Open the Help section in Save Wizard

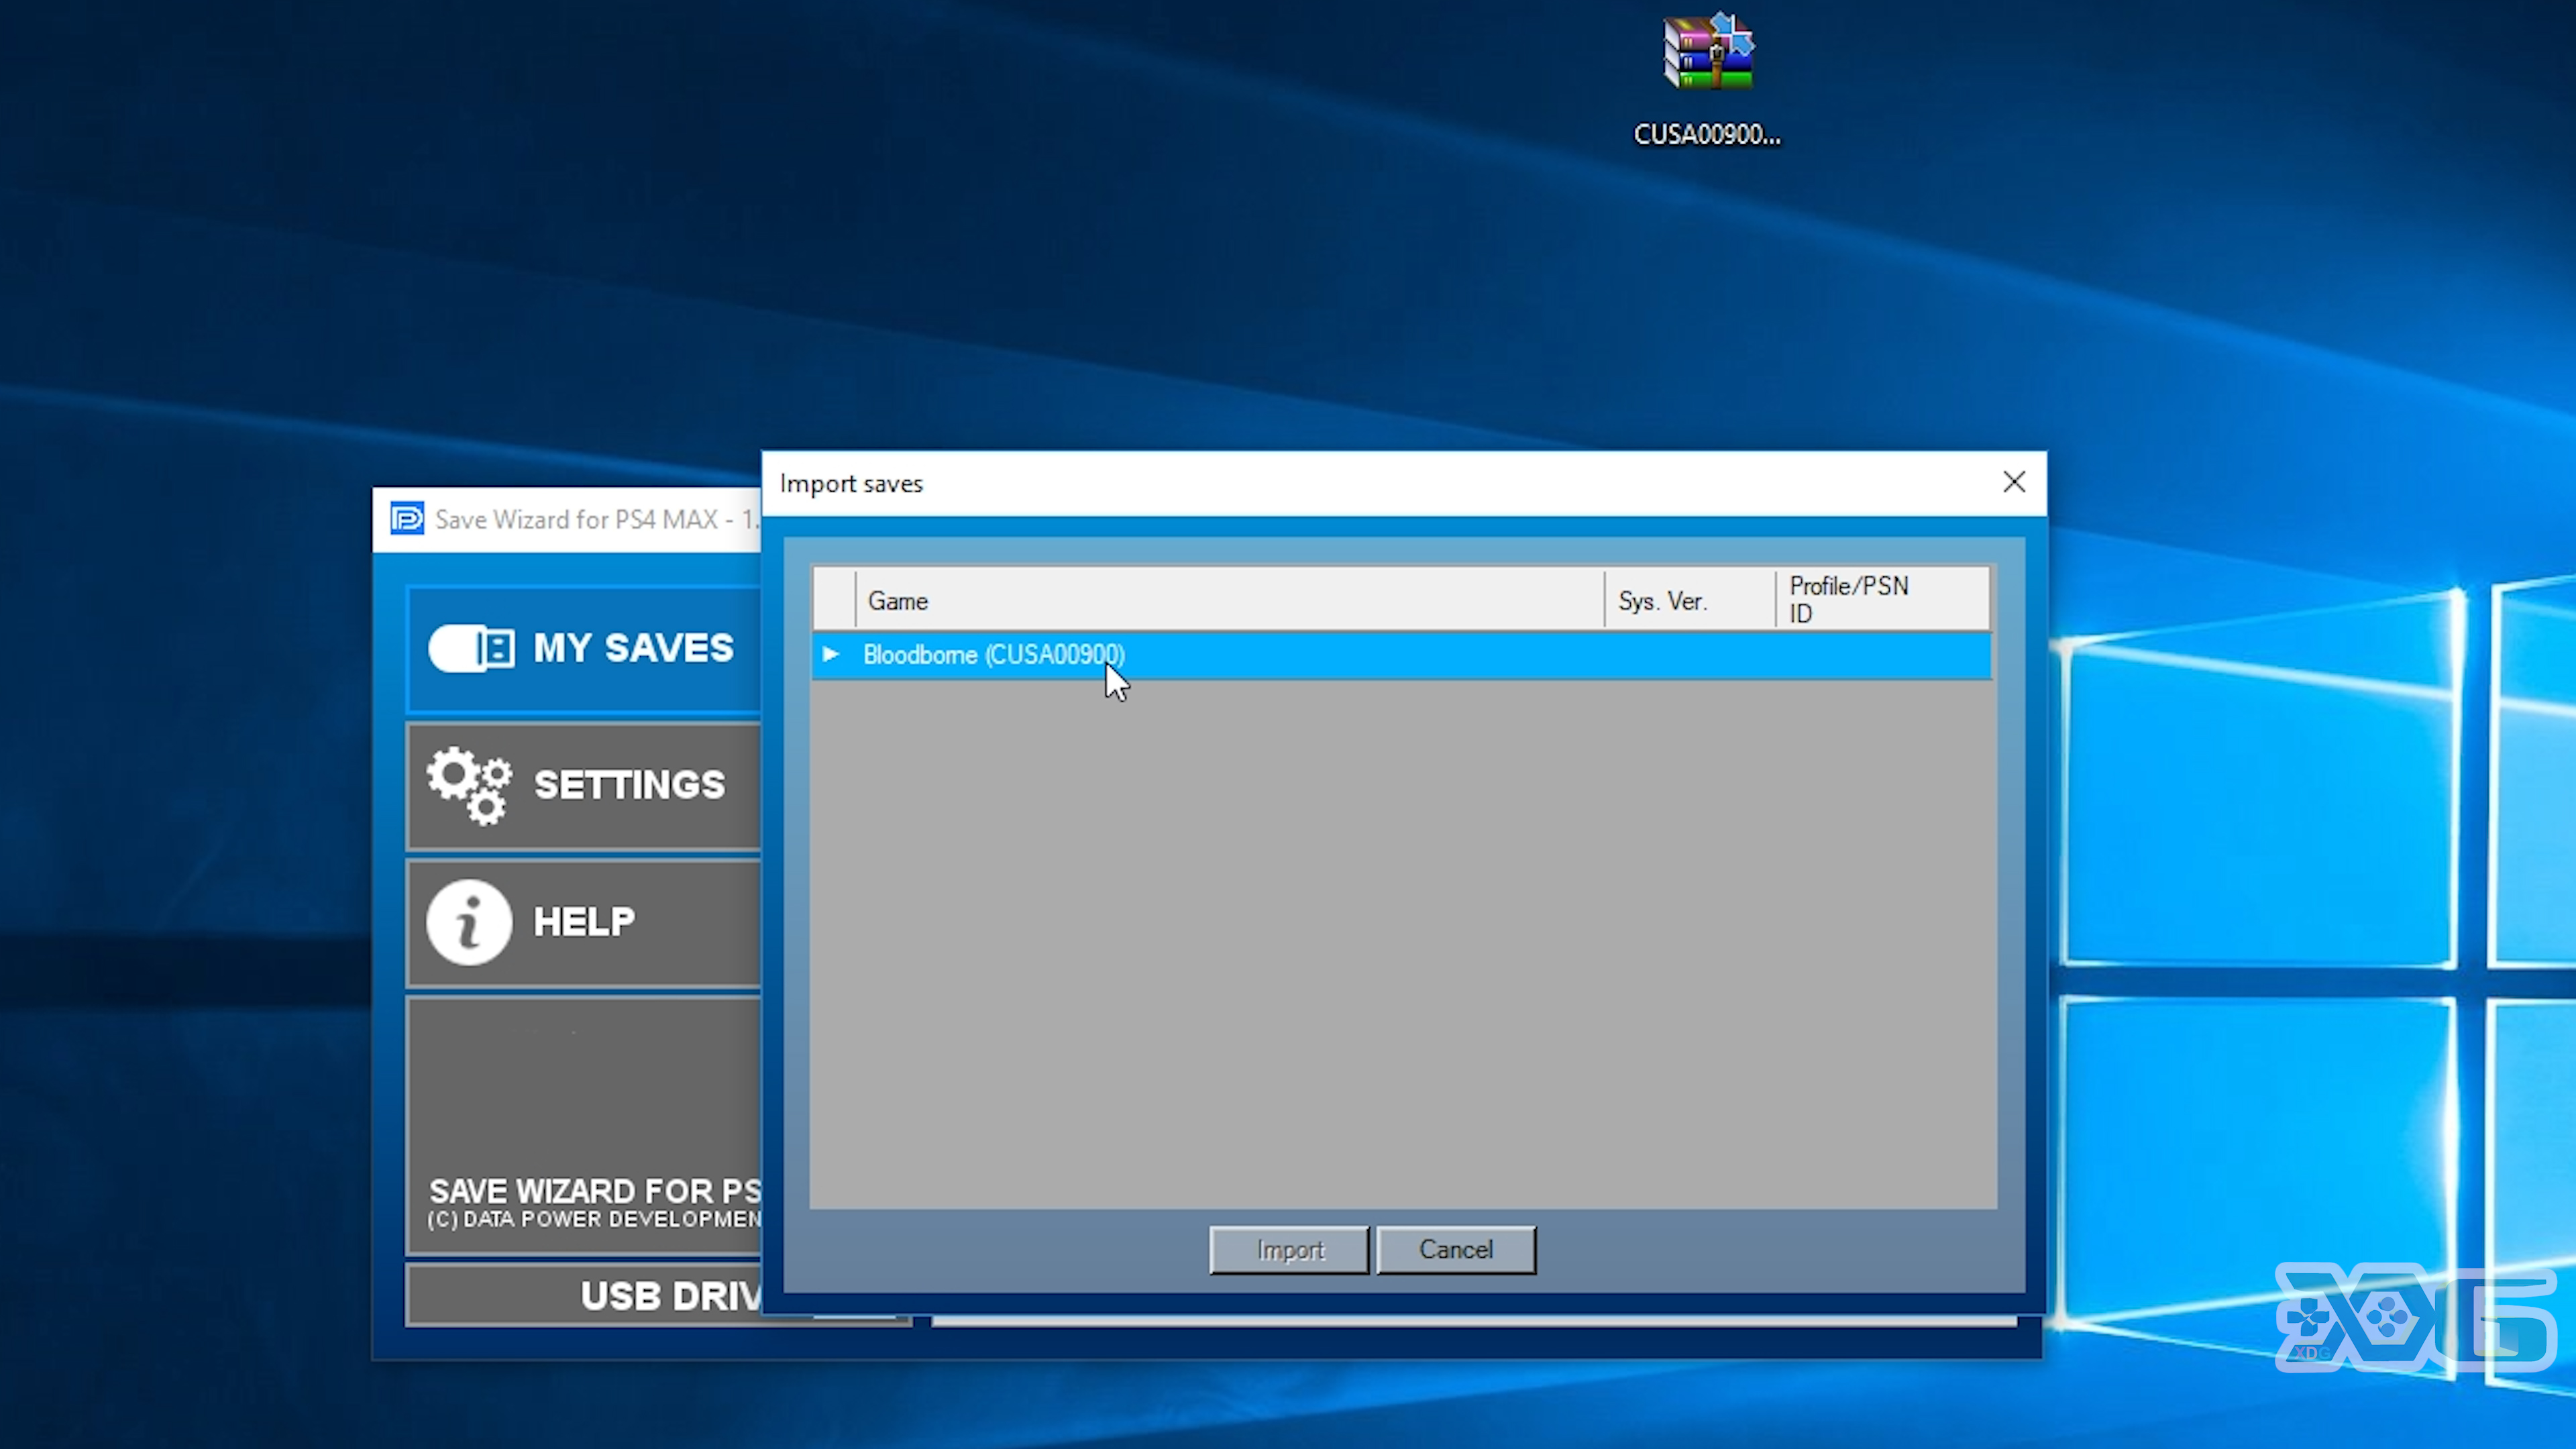[584, 922]
